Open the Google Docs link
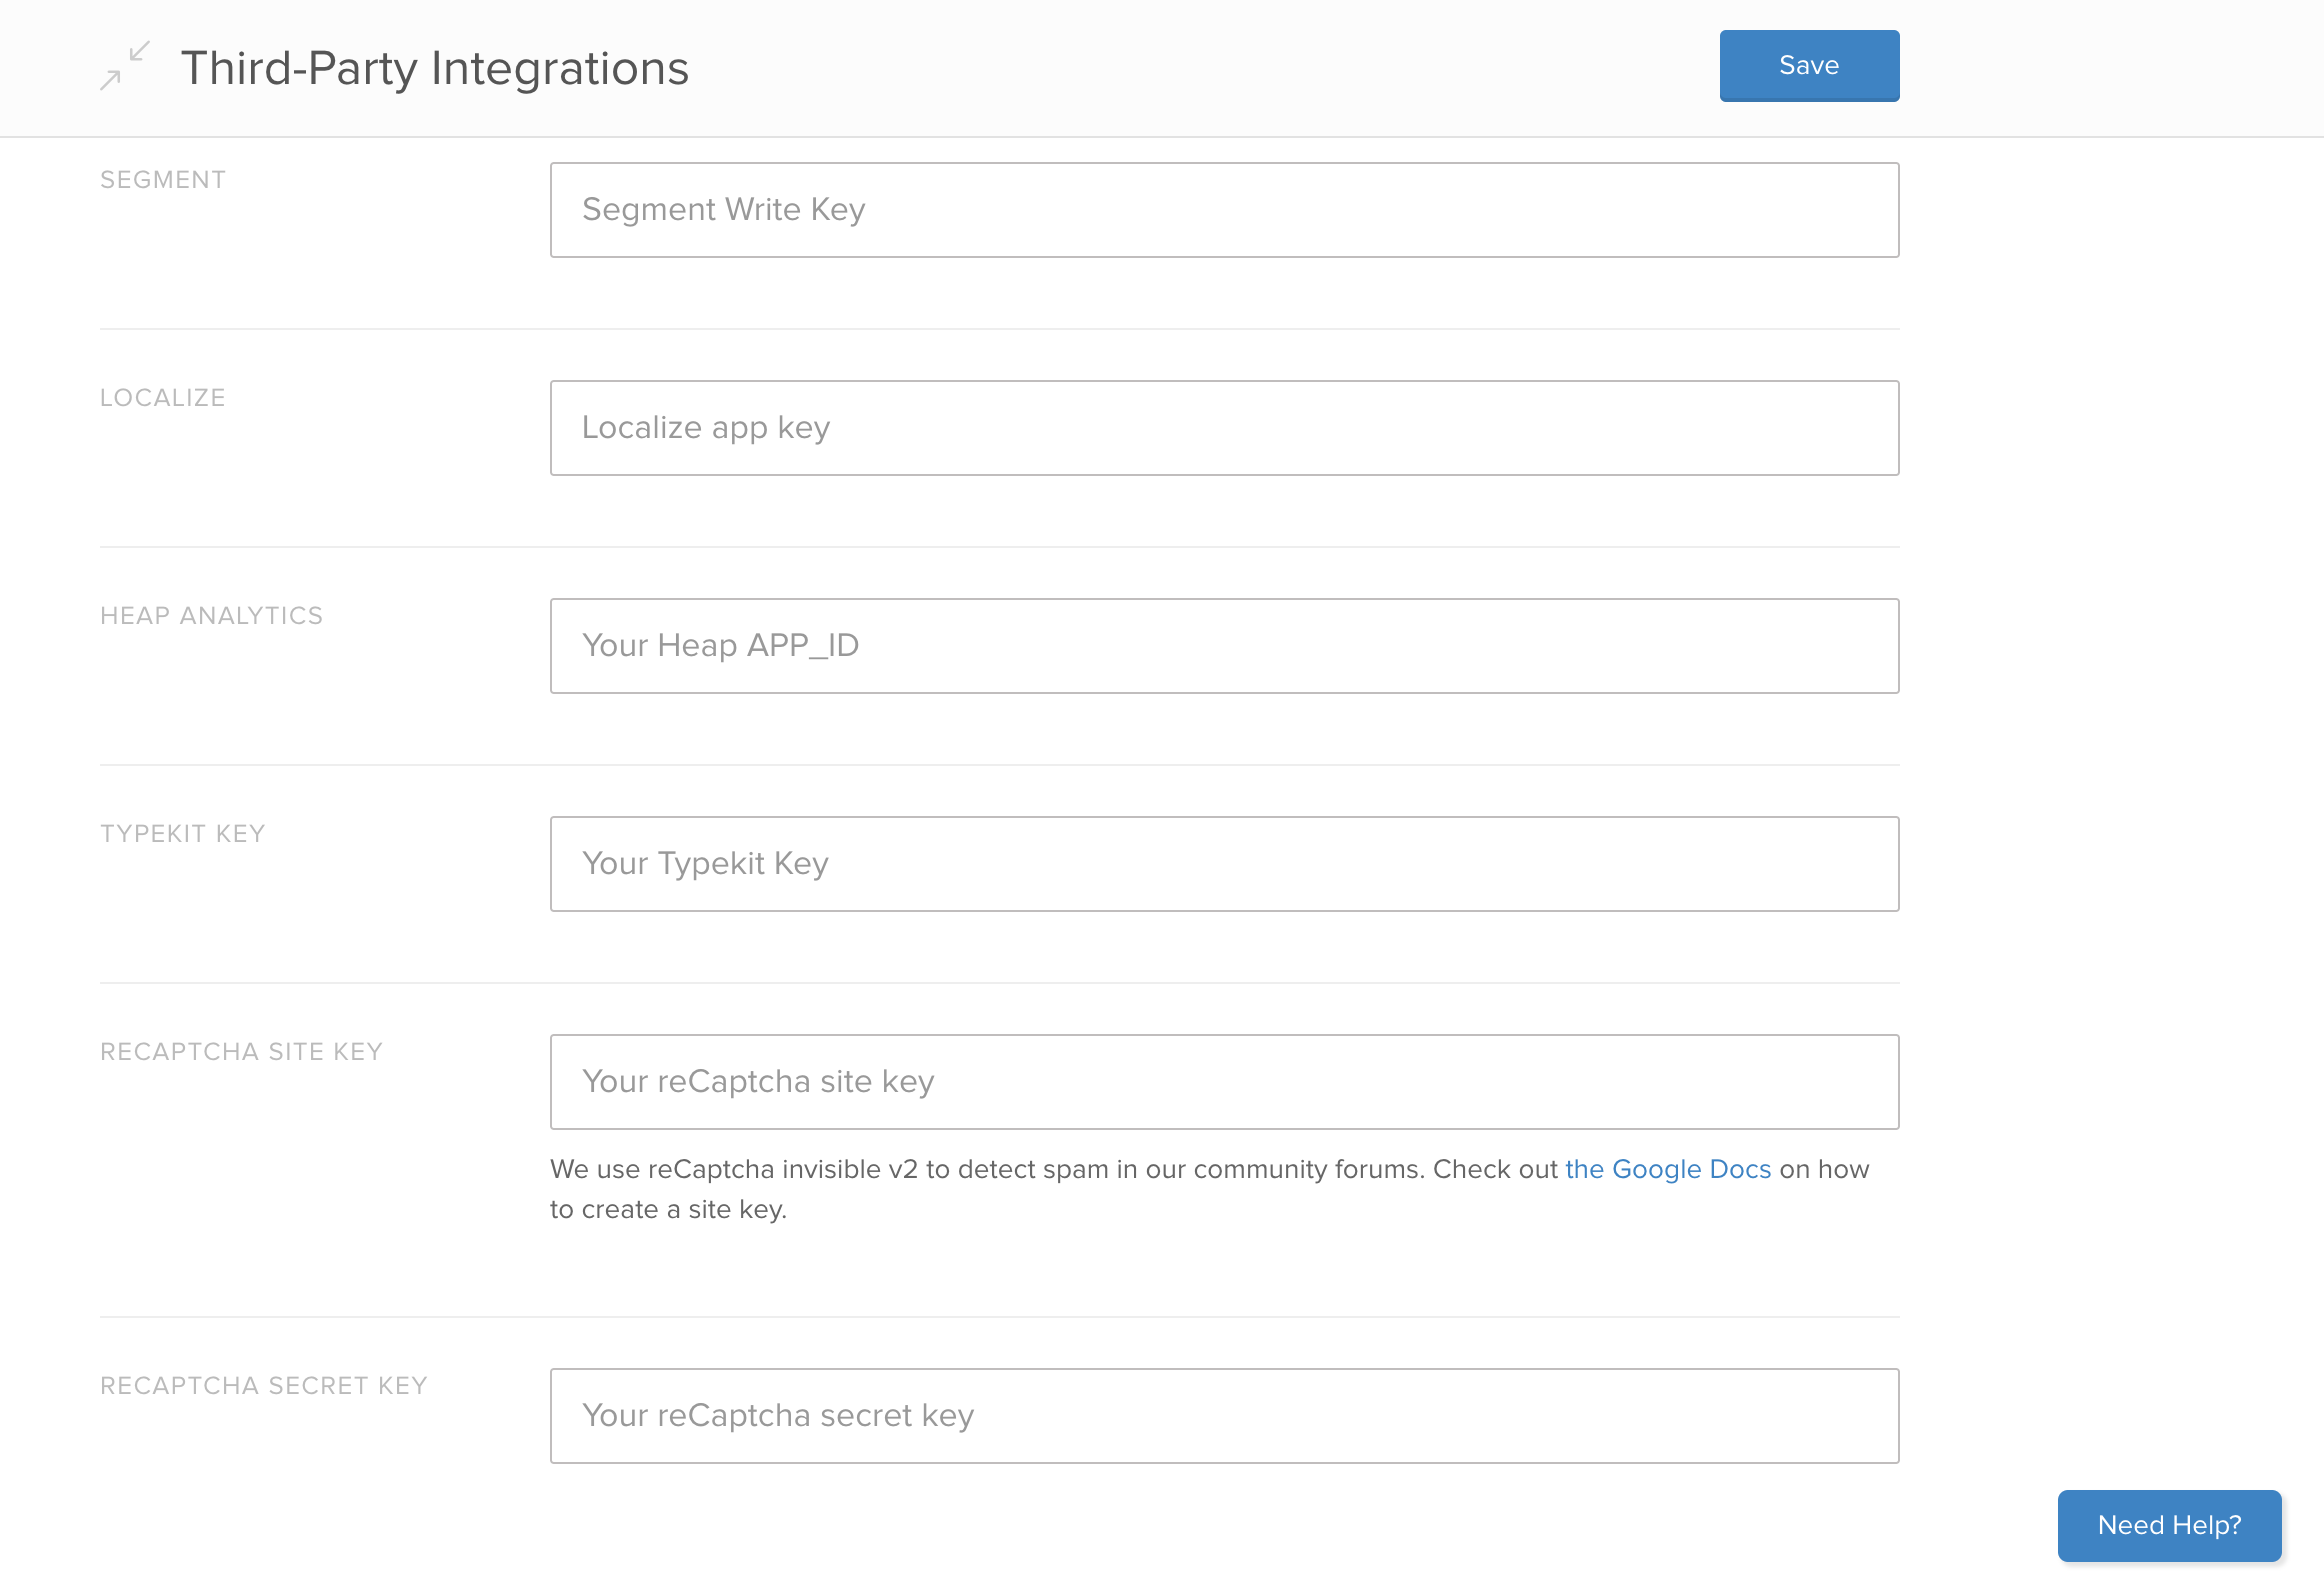2324x1580 pixels. 1667,1169
